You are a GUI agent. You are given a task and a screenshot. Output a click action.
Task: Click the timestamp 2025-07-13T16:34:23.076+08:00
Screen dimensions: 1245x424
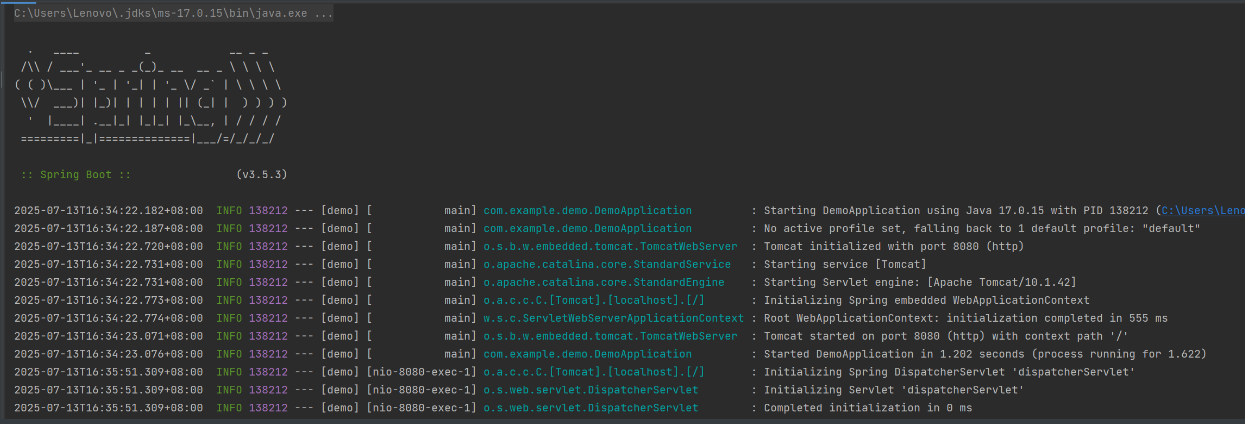[x=108, y=355]
